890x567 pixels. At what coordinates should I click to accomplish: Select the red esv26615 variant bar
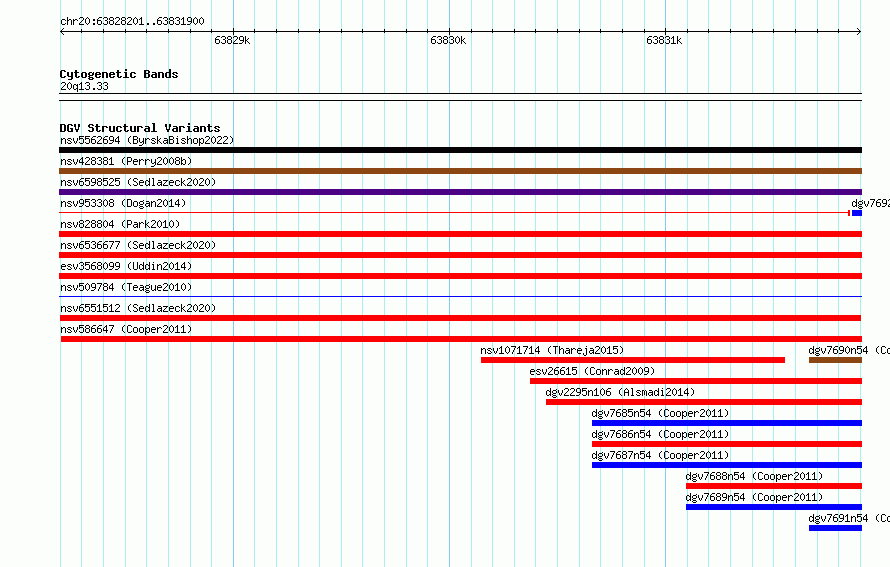[x=696, y=381]
